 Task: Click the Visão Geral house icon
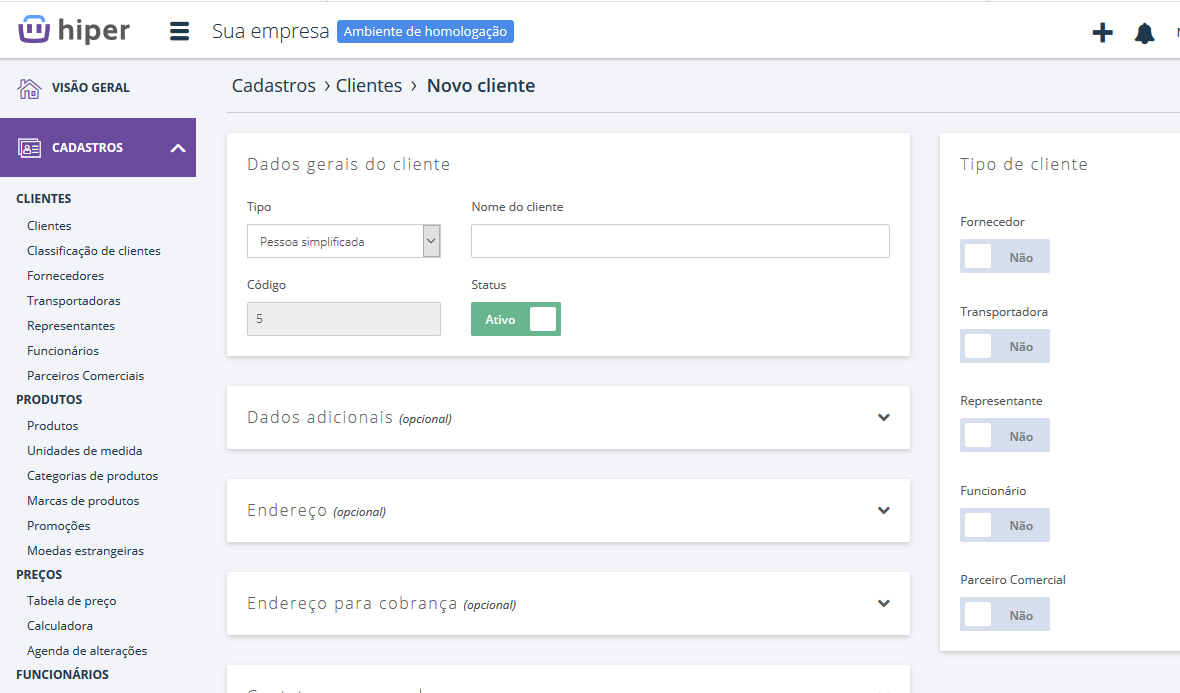(x=29, y=88)
